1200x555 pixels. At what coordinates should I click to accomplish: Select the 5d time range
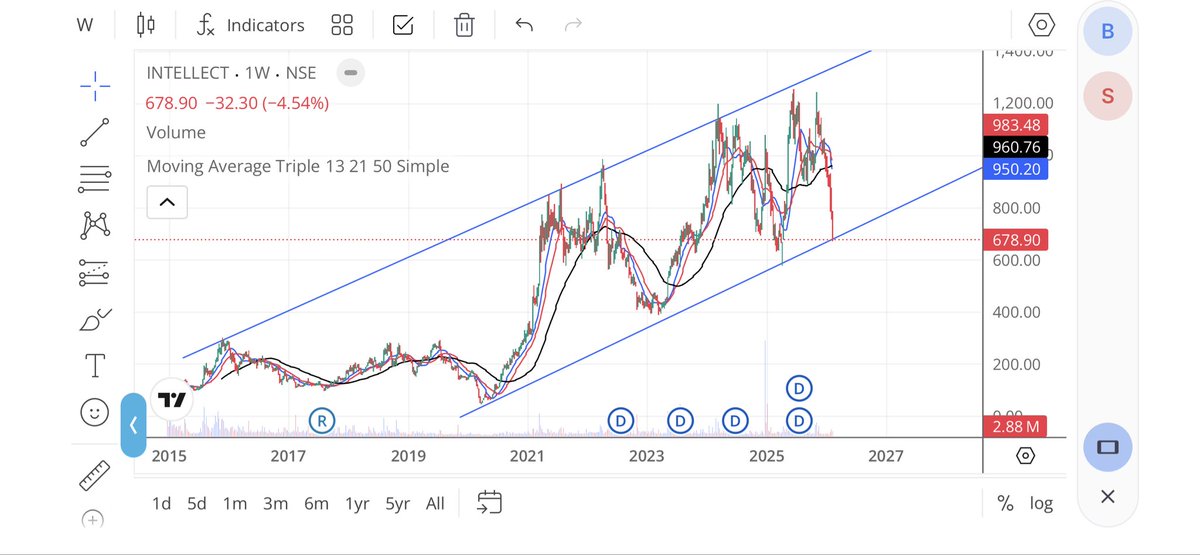pos(197,503)
